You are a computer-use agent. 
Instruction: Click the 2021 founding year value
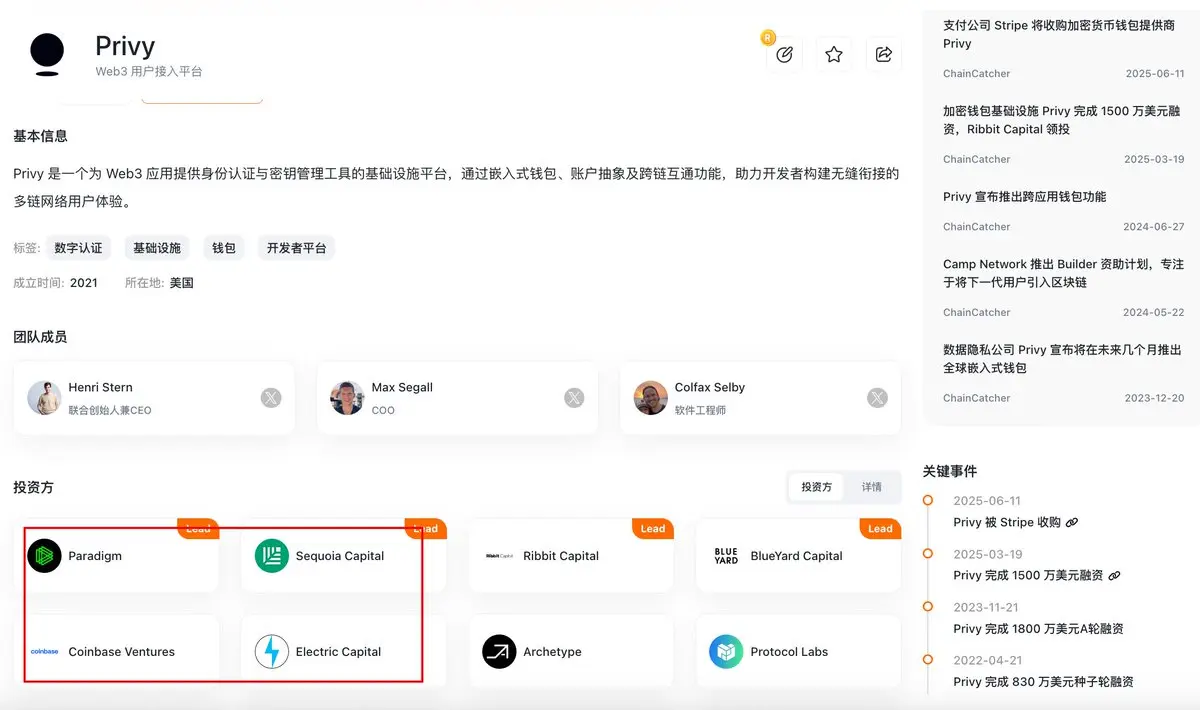(x=84, y=283)
